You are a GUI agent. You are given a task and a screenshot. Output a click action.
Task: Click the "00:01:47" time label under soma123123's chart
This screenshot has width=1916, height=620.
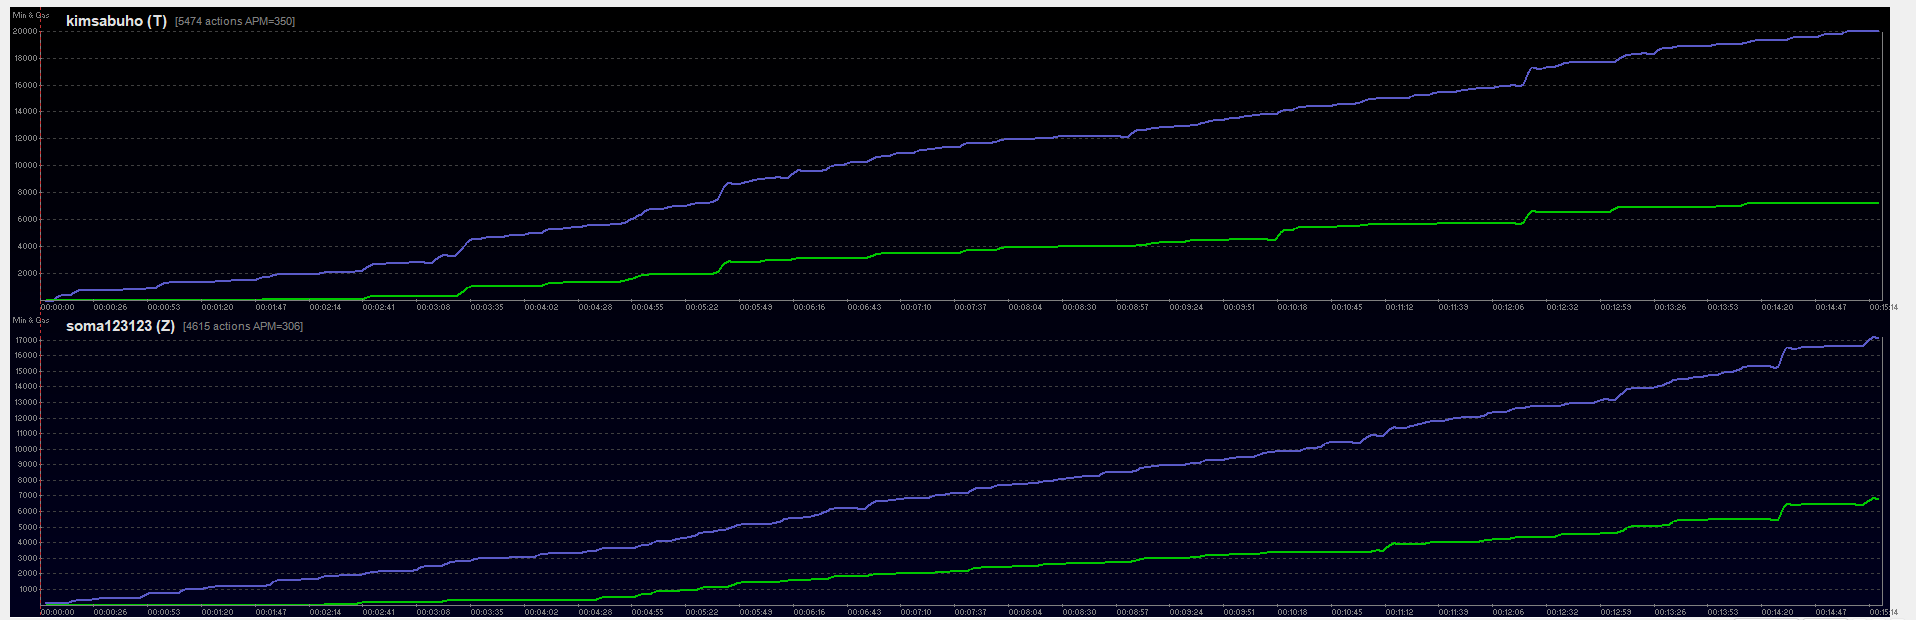click(x=271, y=612)
